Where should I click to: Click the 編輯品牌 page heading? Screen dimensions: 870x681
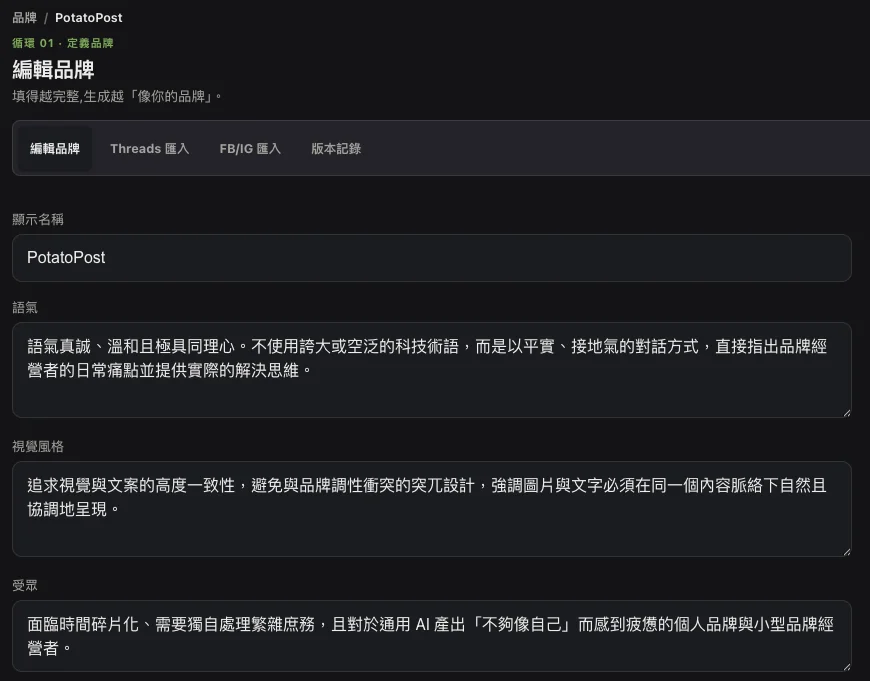[x=53, y=70]
